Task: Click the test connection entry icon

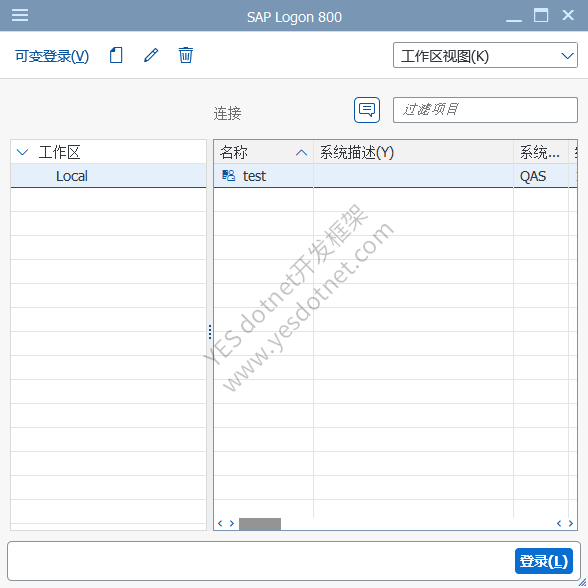Action: 228,176
